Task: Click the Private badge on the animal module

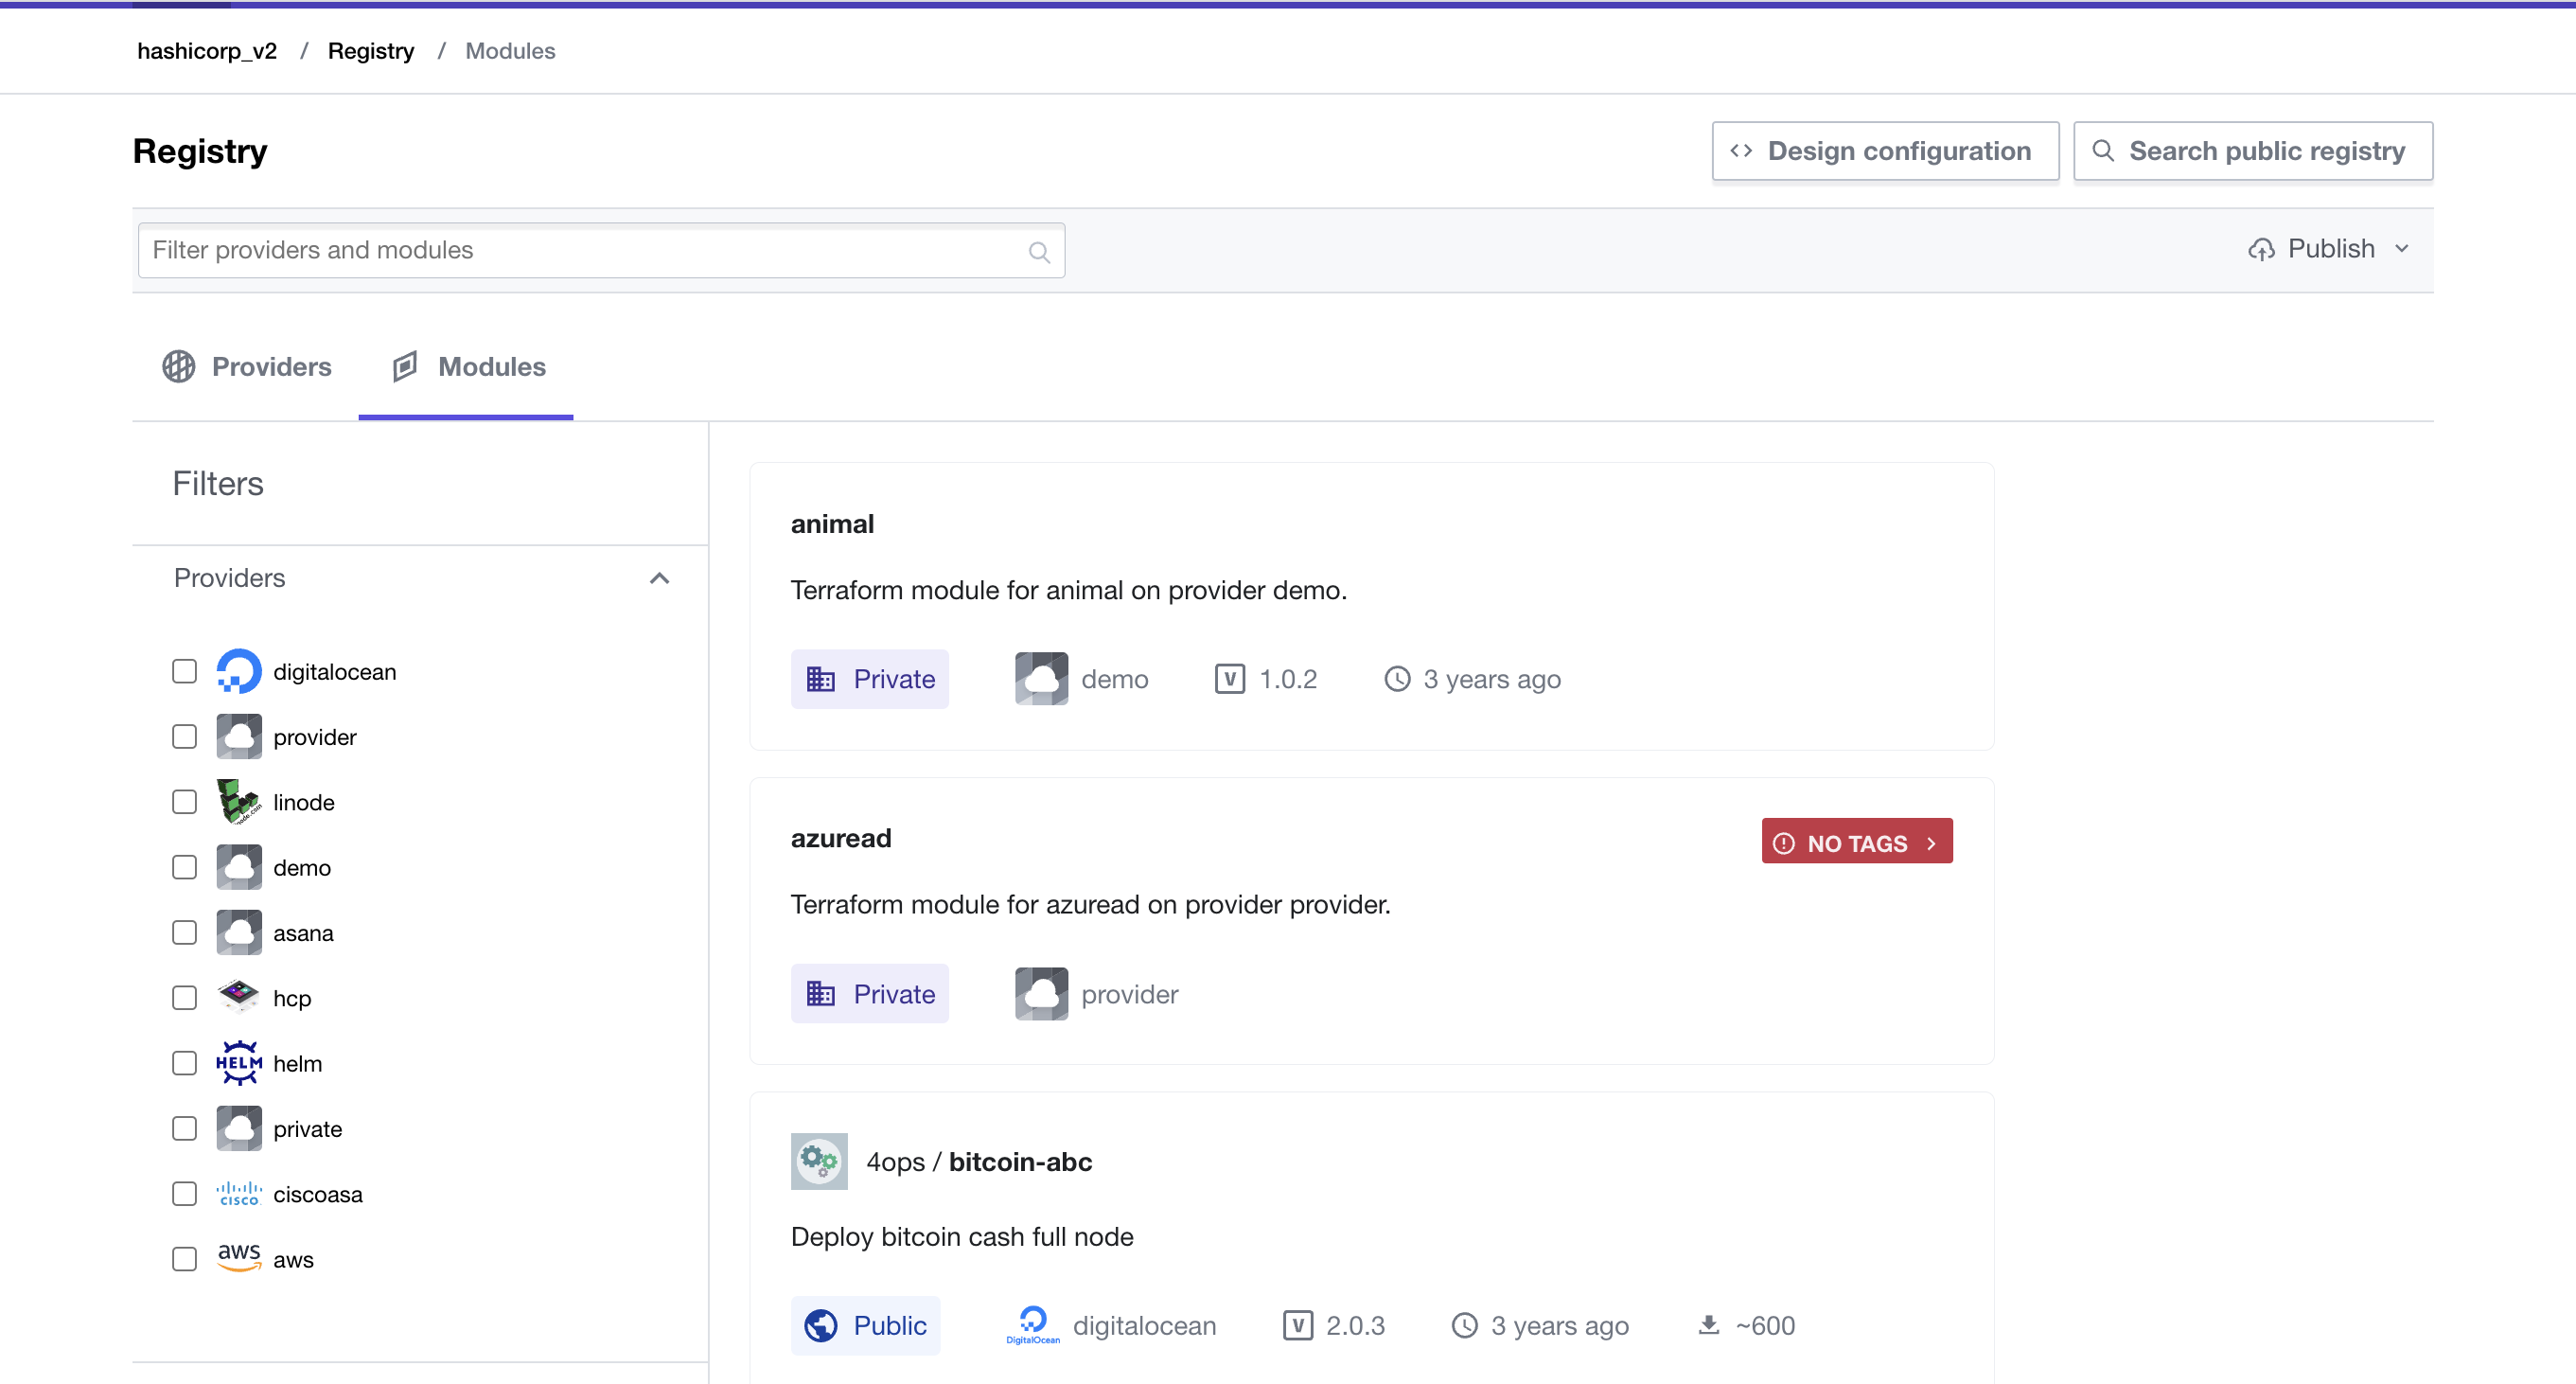Action: (x=869, y=678)
